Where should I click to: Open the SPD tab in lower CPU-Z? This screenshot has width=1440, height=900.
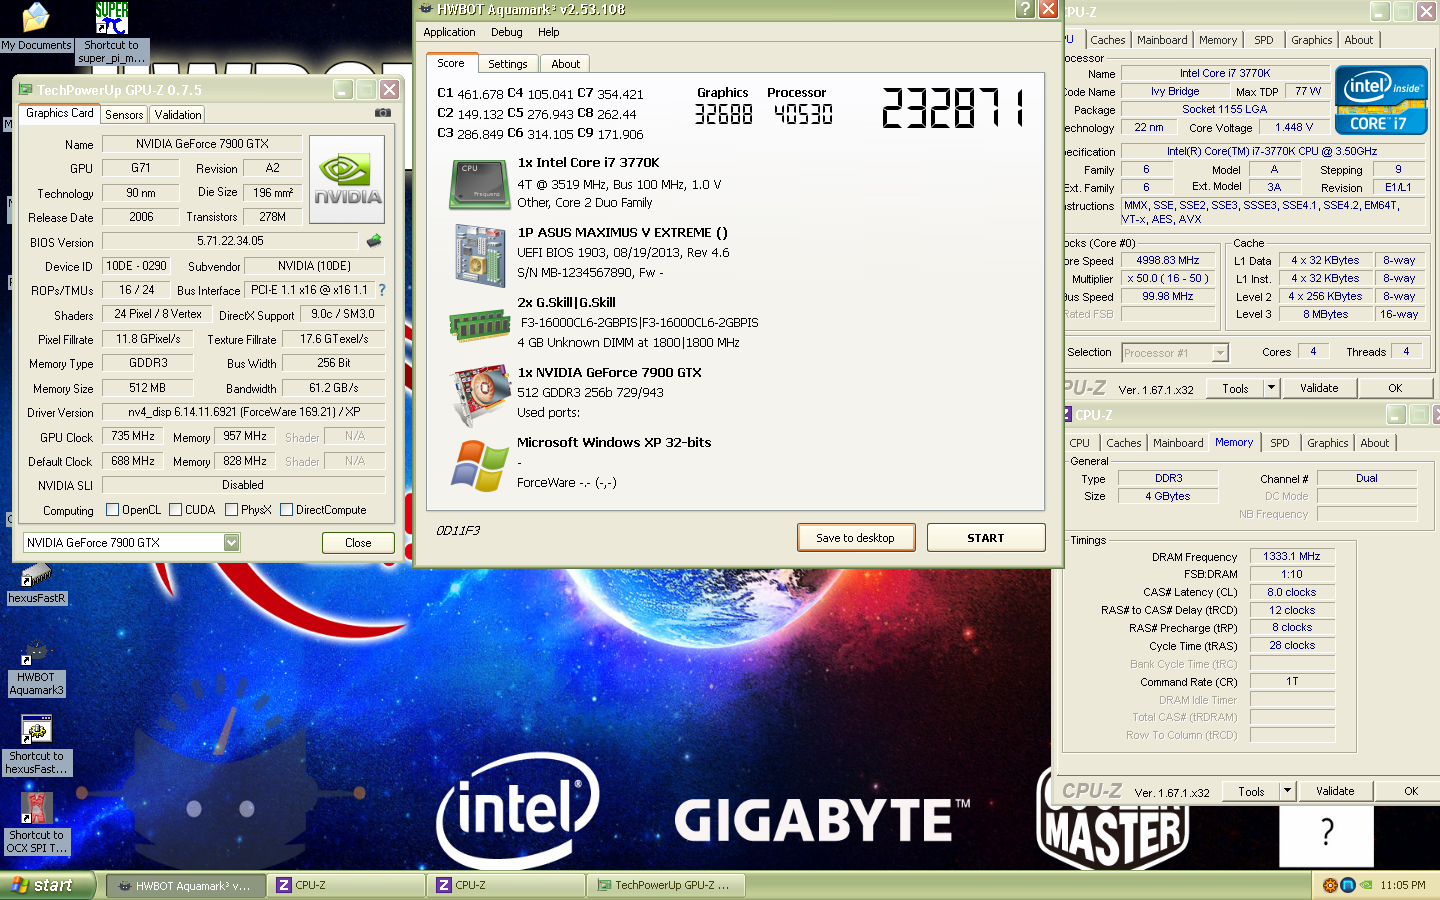pos(1280,443)
